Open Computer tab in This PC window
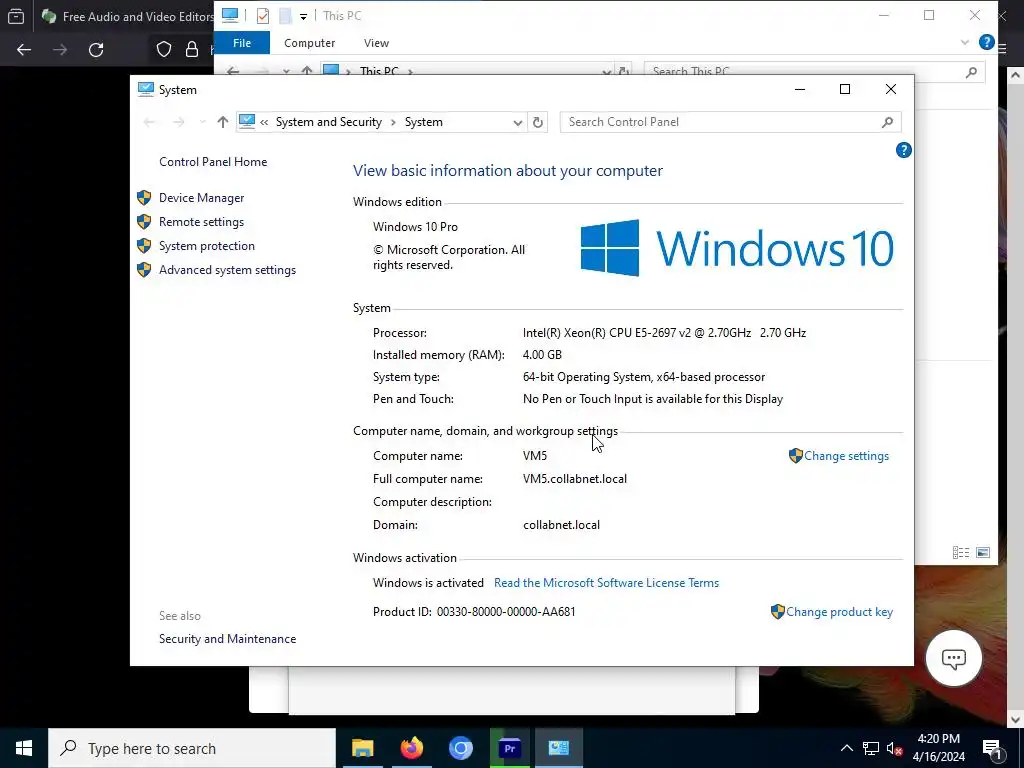This screenshot has width=1024, height=768. [x=309, y=43]
